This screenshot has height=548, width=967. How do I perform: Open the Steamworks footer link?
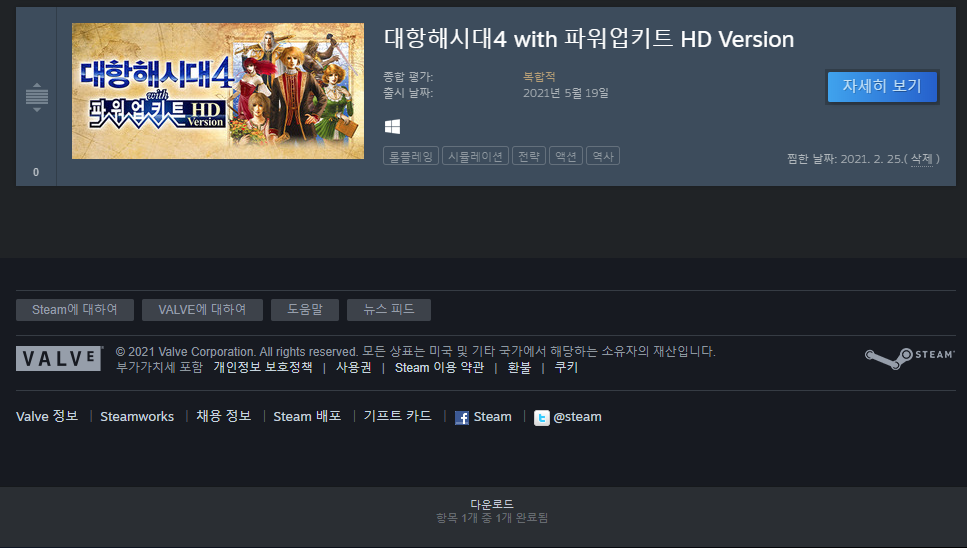coord(137,417)
